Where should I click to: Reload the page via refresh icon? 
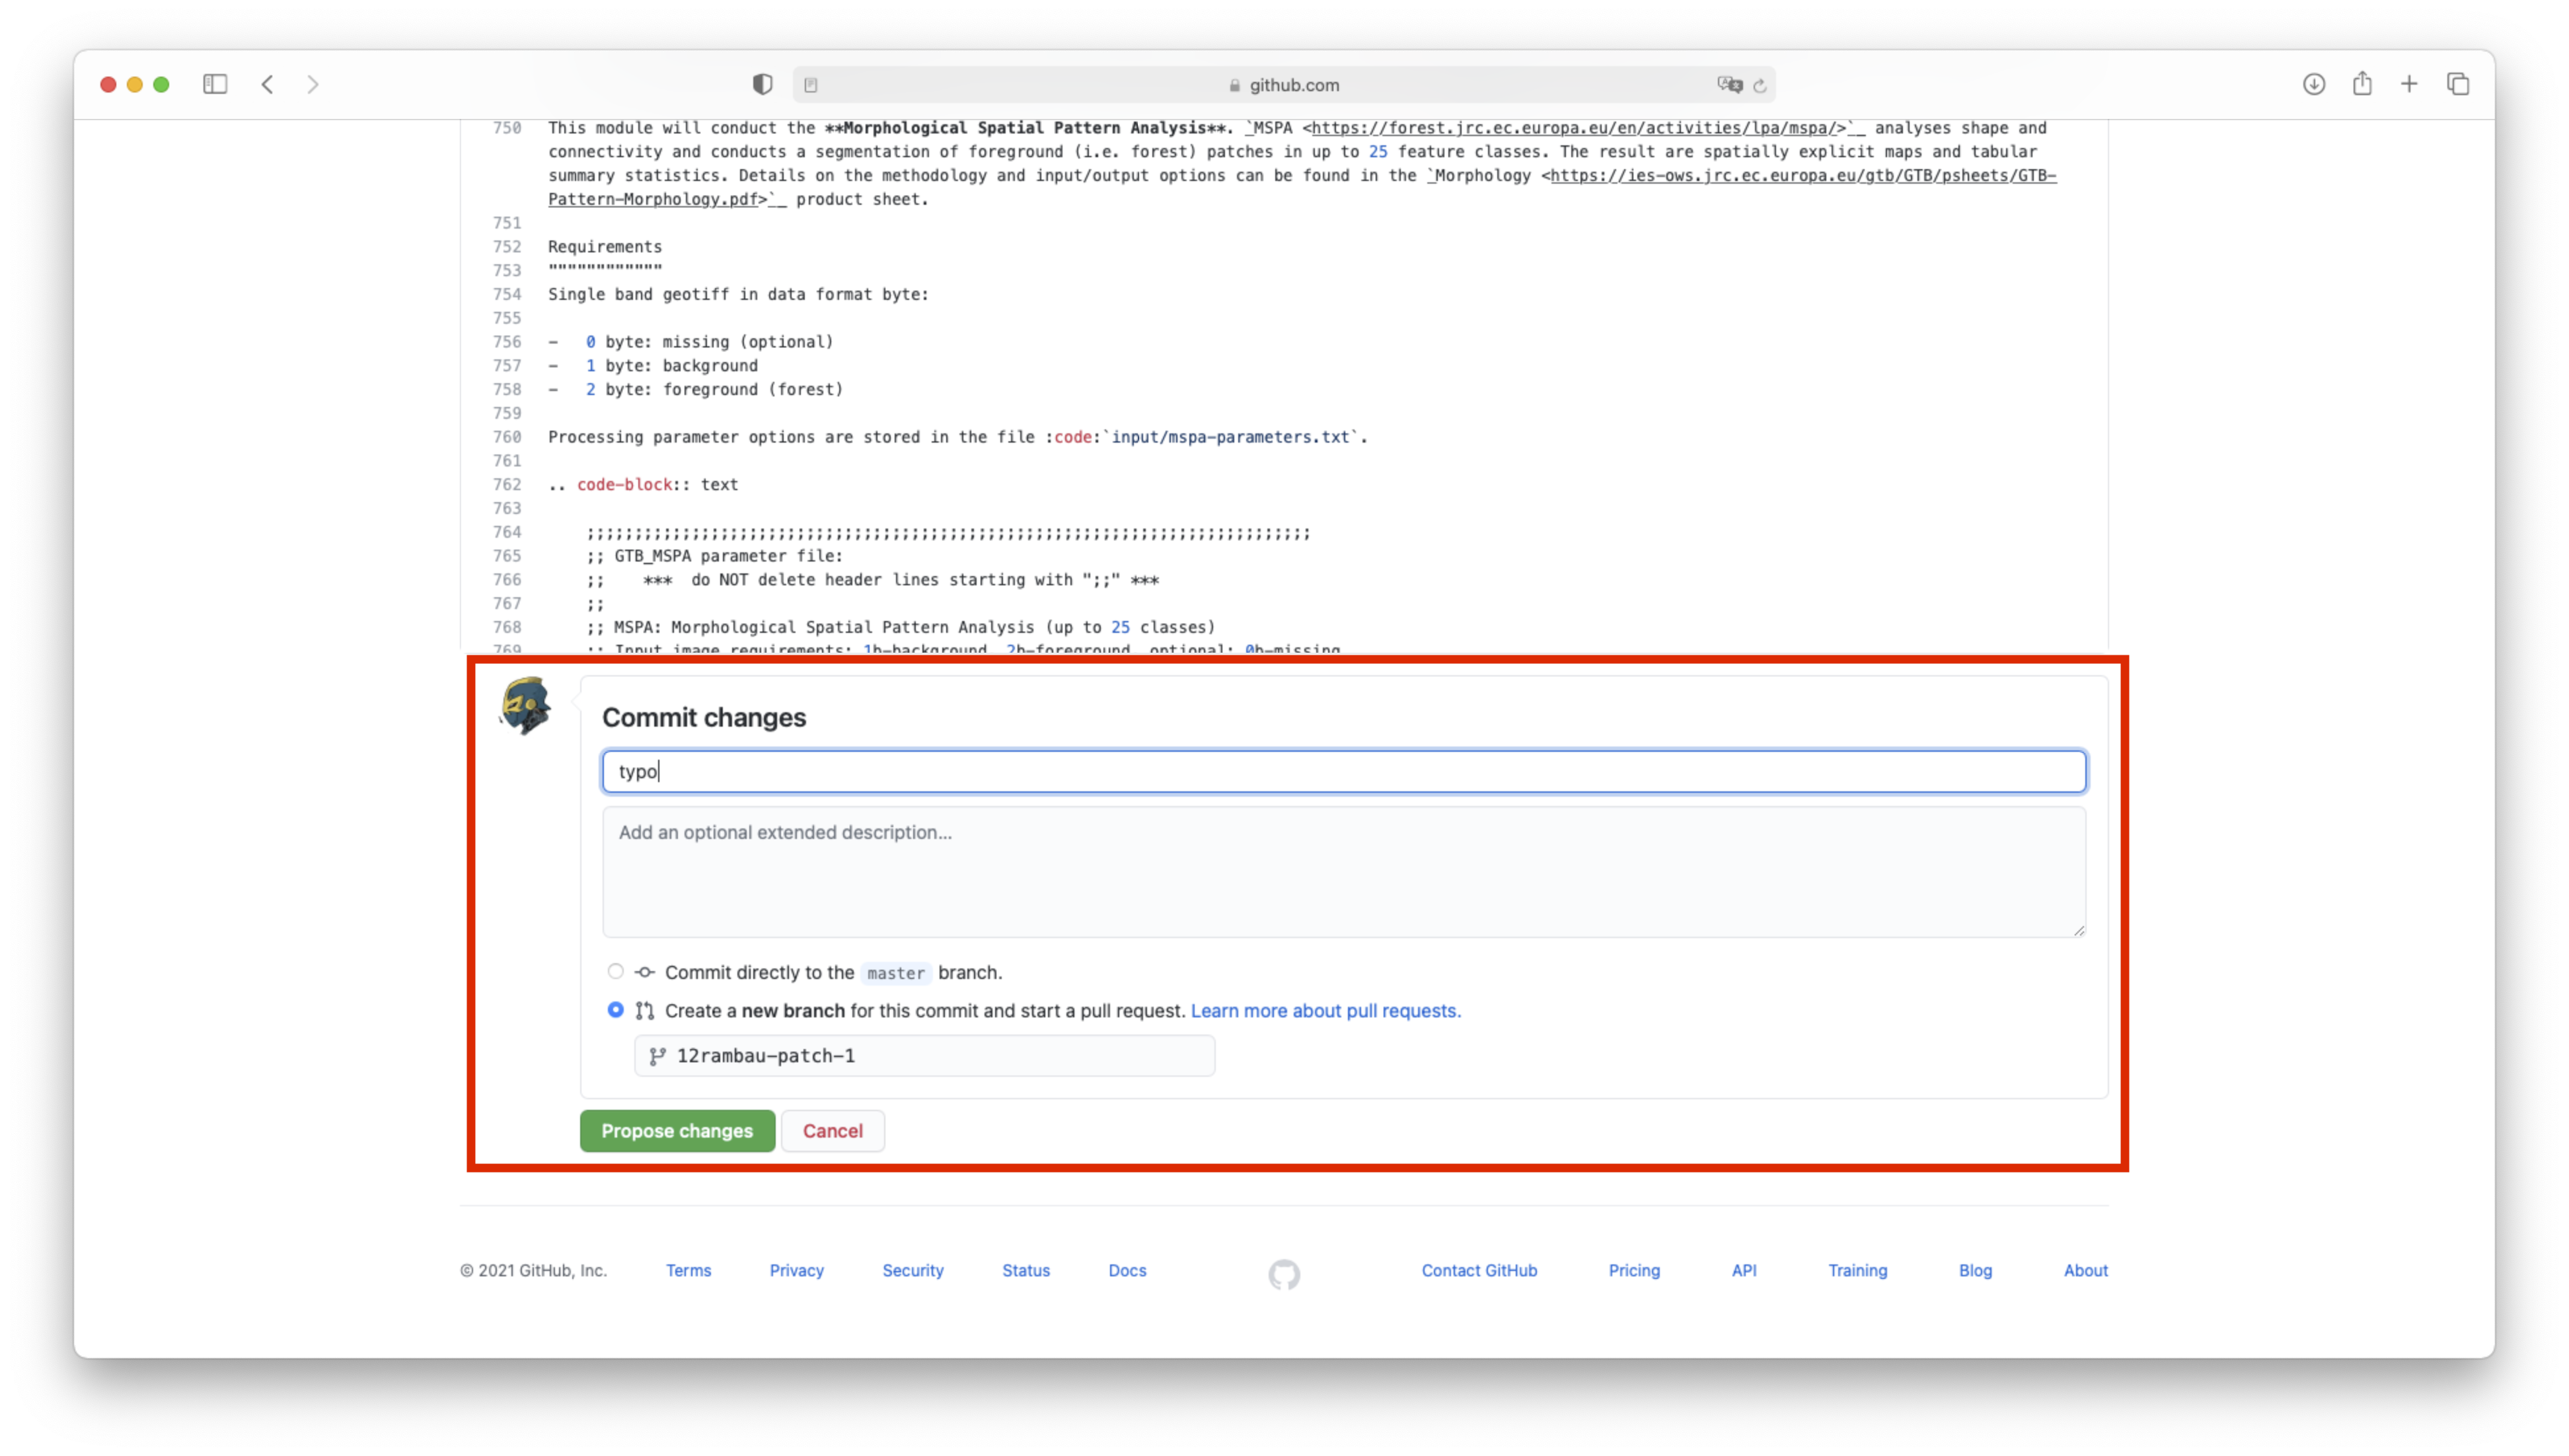(x=1760, y=85)
